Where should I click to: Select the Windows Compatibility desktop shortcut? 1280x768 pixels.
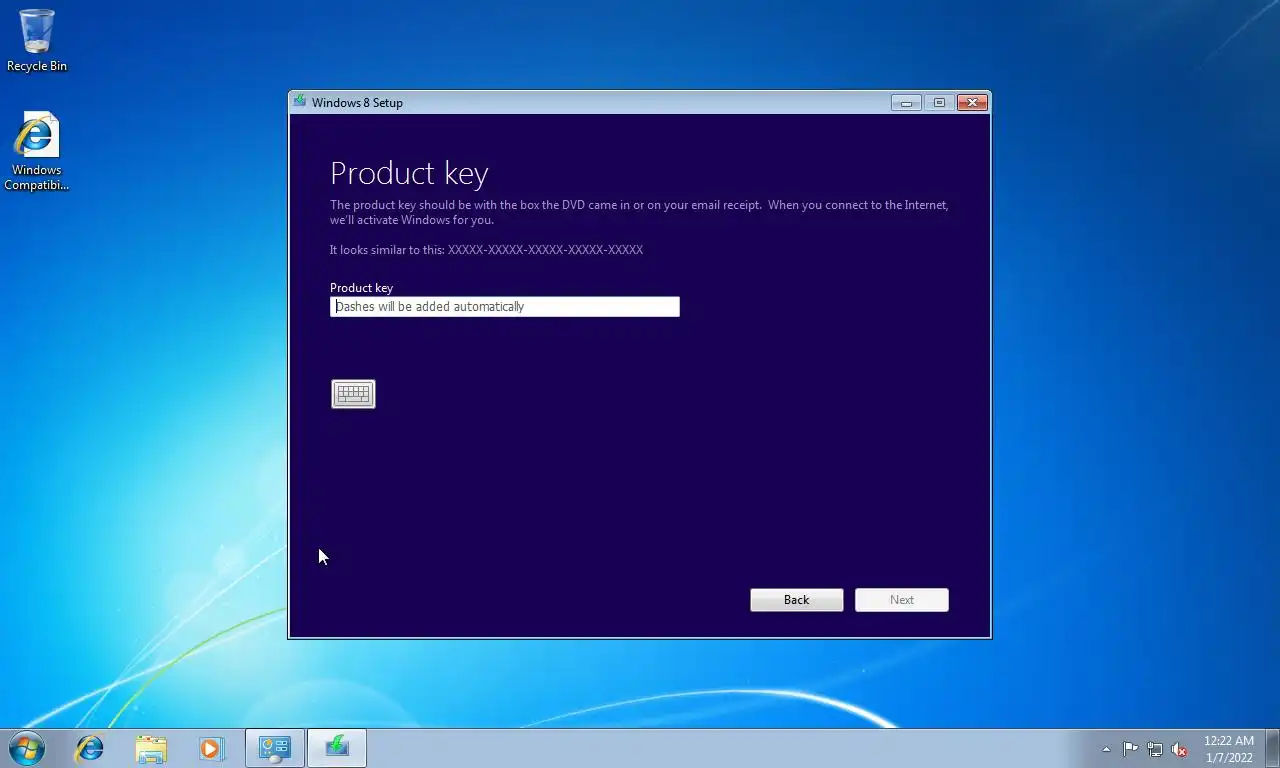pos(37,152)
